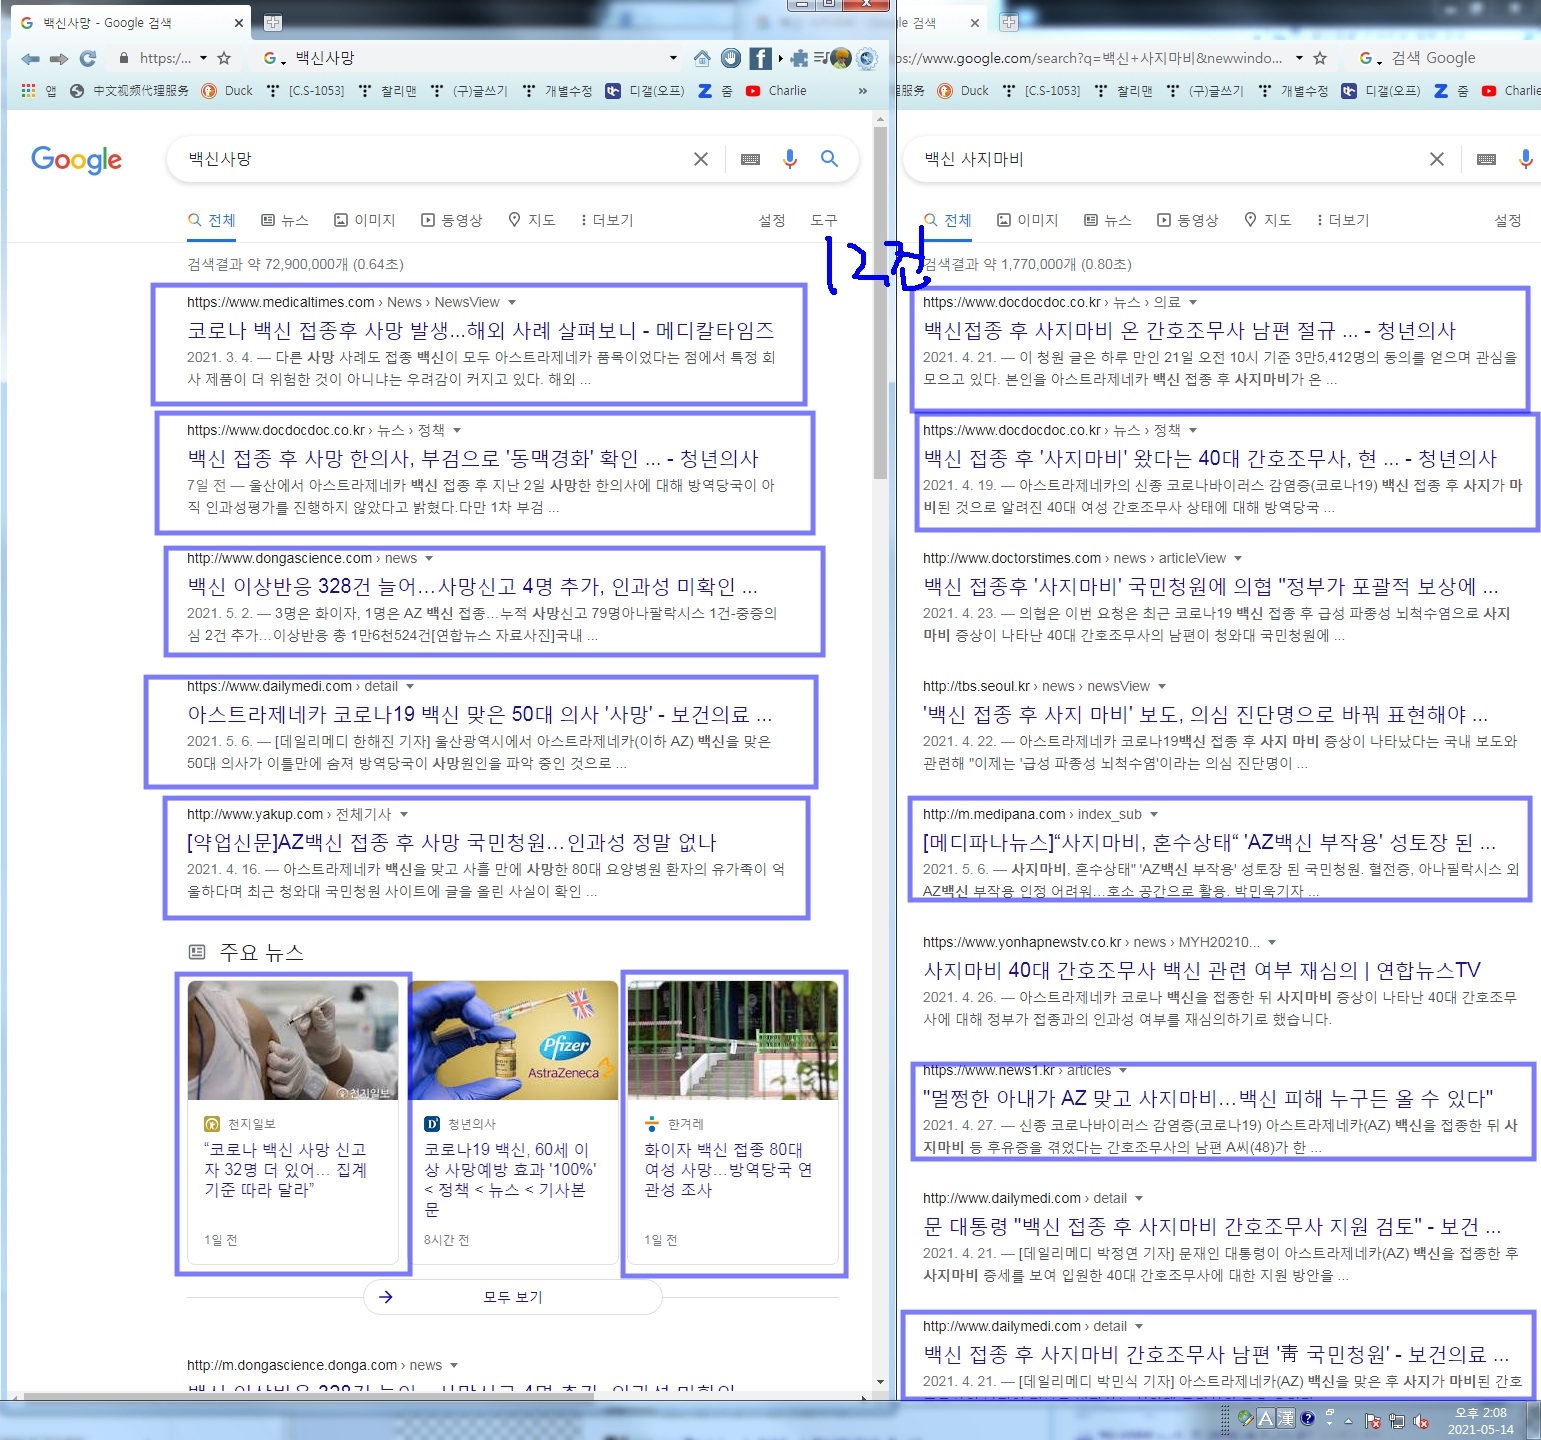This screenshot has width=1541, height=1440.
Task: Open the Duck bookmark in left window
Action: pos(227,90)
